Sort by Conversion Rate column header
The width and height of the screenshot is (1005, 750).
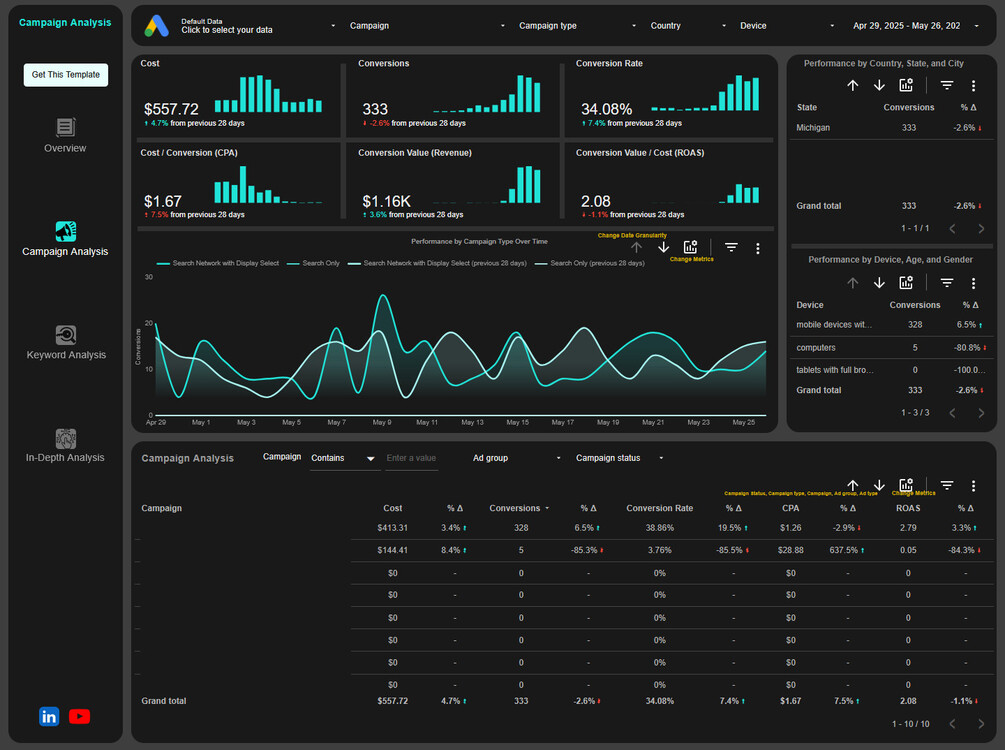[660, 508]
